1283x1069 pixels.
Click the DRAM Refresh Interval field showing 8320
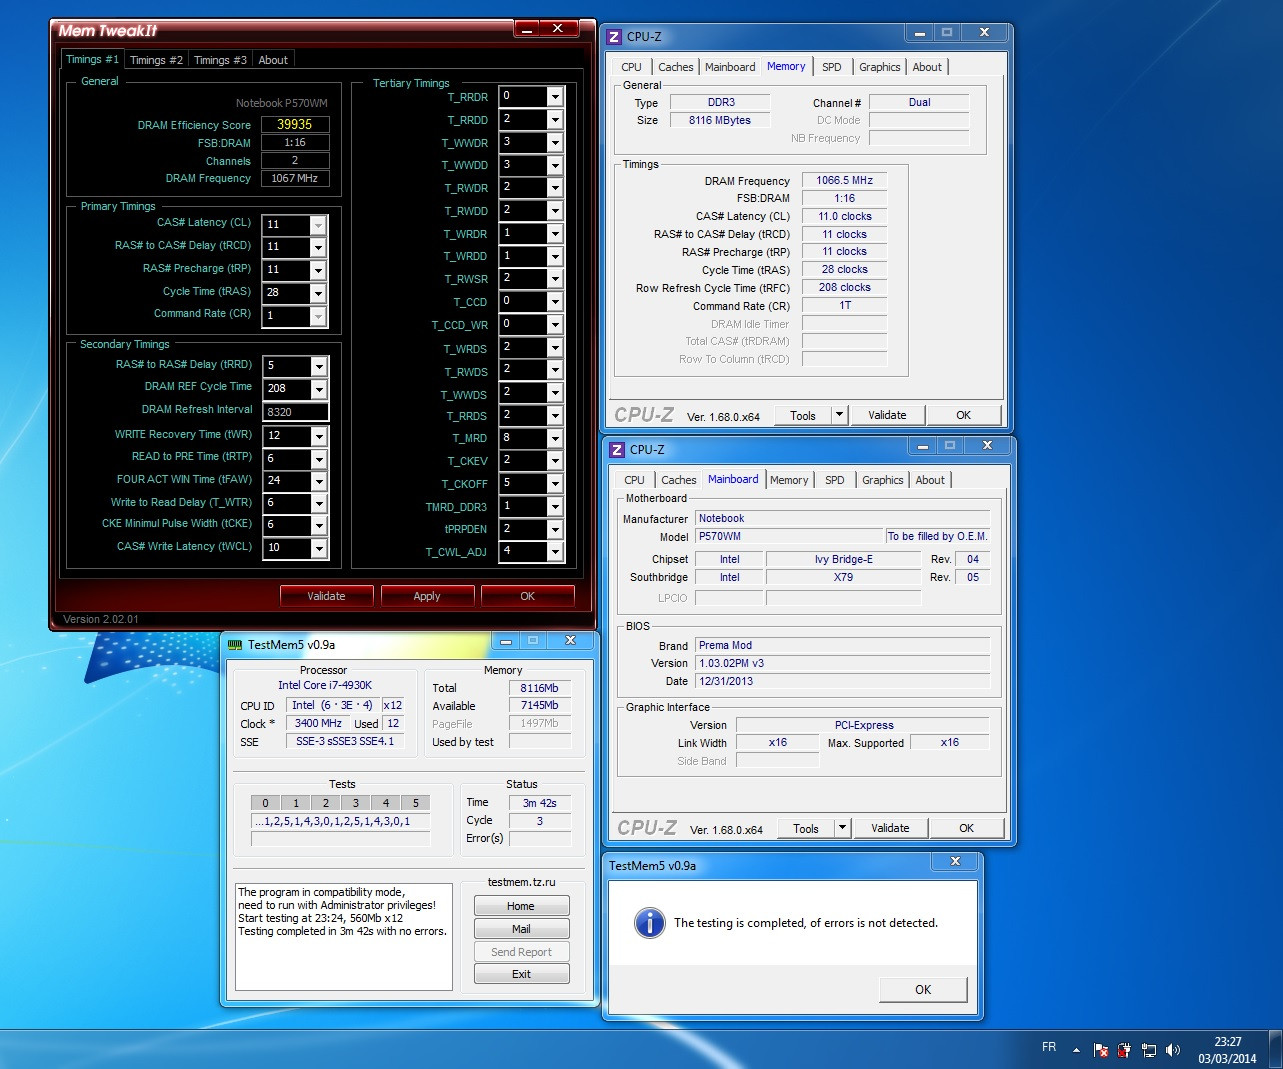click(295, 412)
